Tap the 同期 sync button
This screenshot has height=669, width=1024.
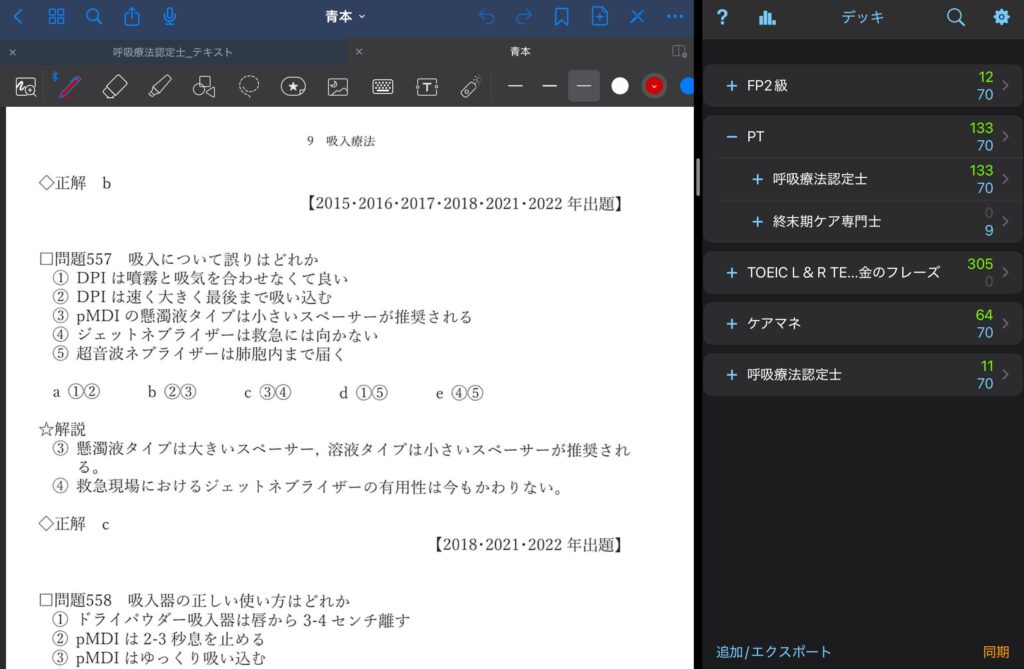point(995,652)
